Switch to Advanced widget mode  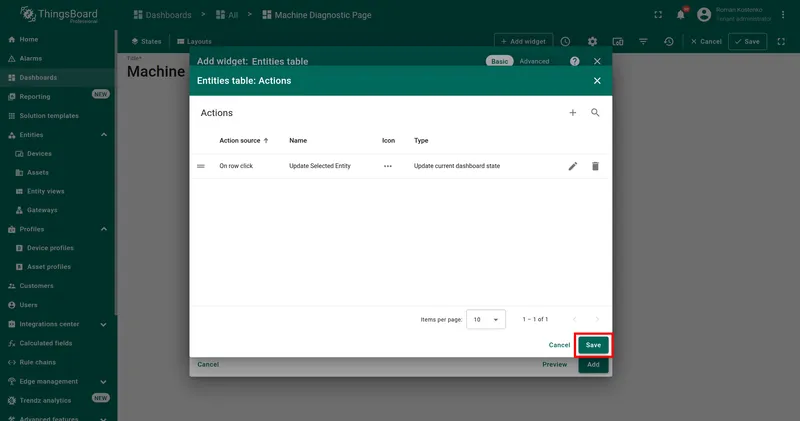[x=534, y=61]
